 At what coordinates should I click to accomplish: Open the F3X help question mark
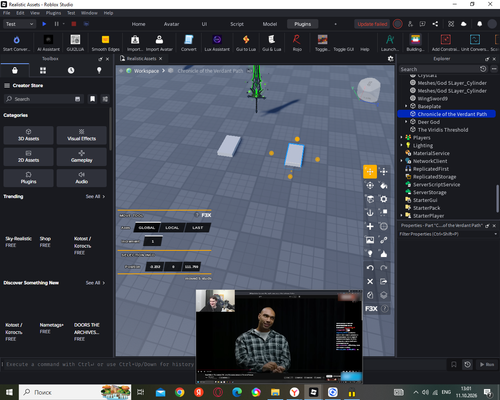(385, 309)
